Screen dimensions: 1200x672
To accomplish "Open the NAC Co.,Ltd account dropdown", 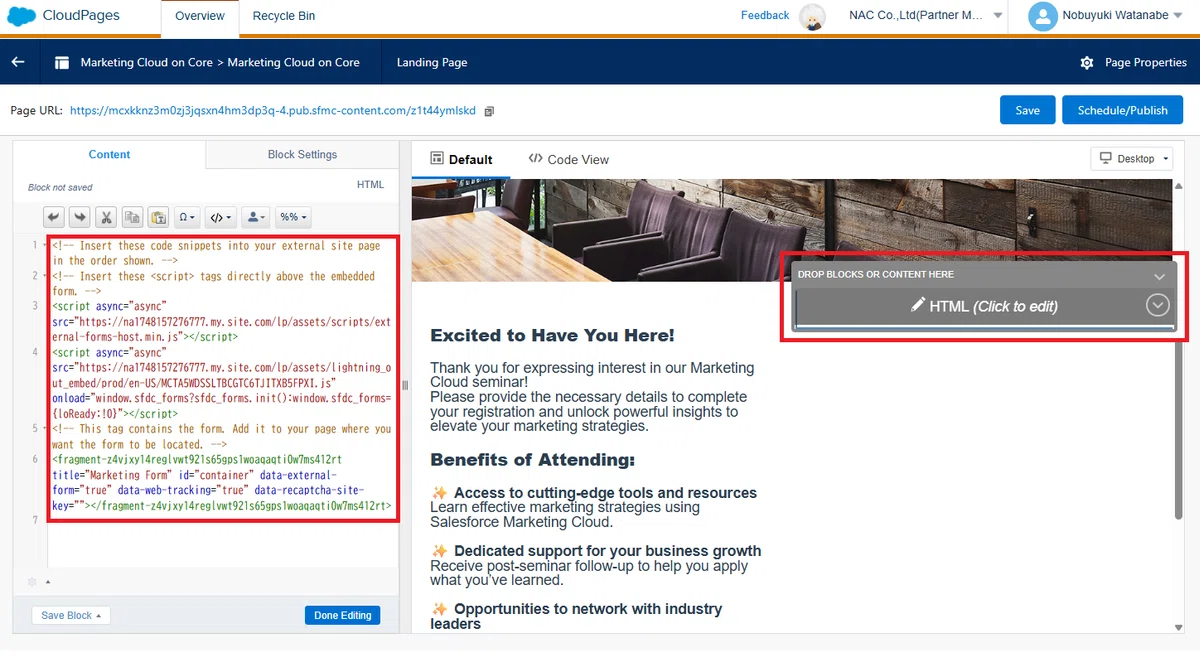I will 998,15.
